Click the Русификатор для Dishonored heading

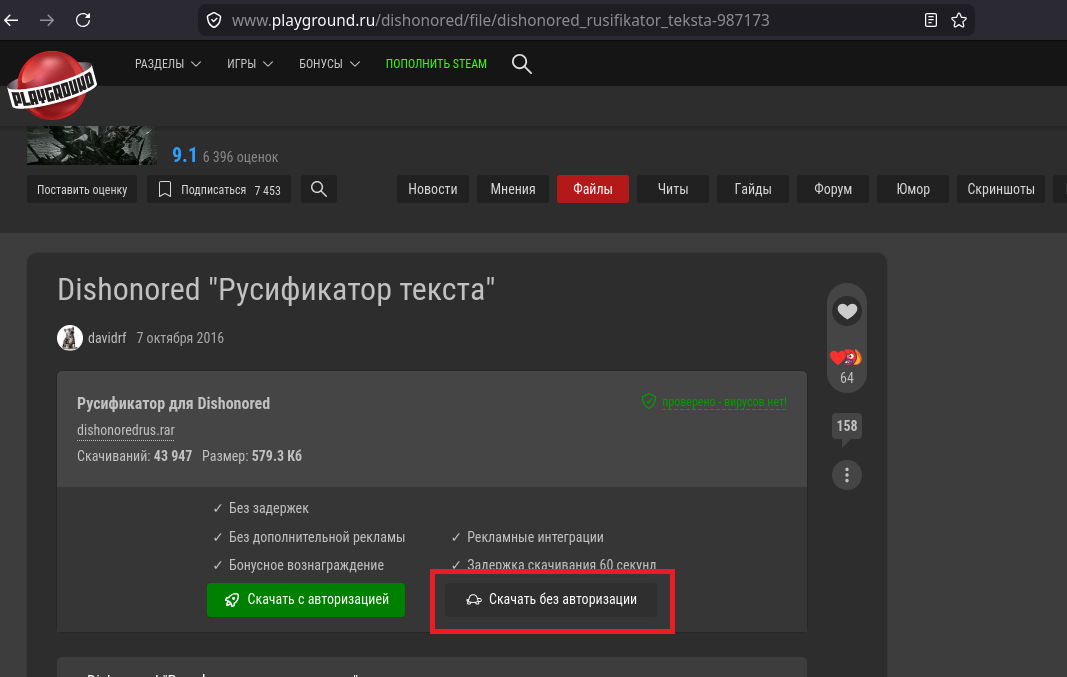(x=174, y=403)
